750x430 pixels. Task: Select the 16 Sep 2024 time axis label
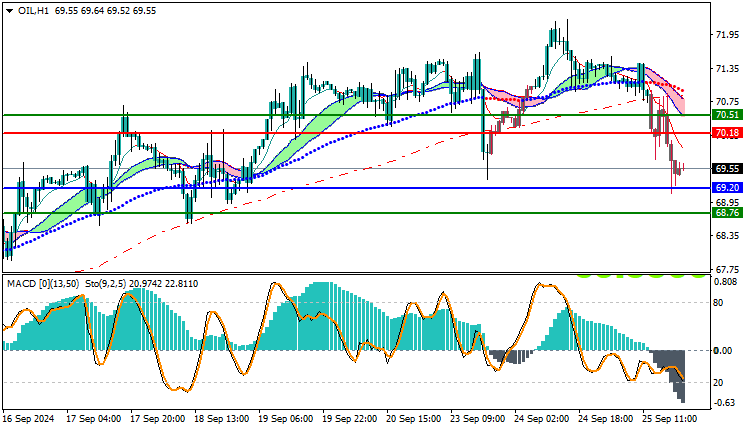click(28, 419)
